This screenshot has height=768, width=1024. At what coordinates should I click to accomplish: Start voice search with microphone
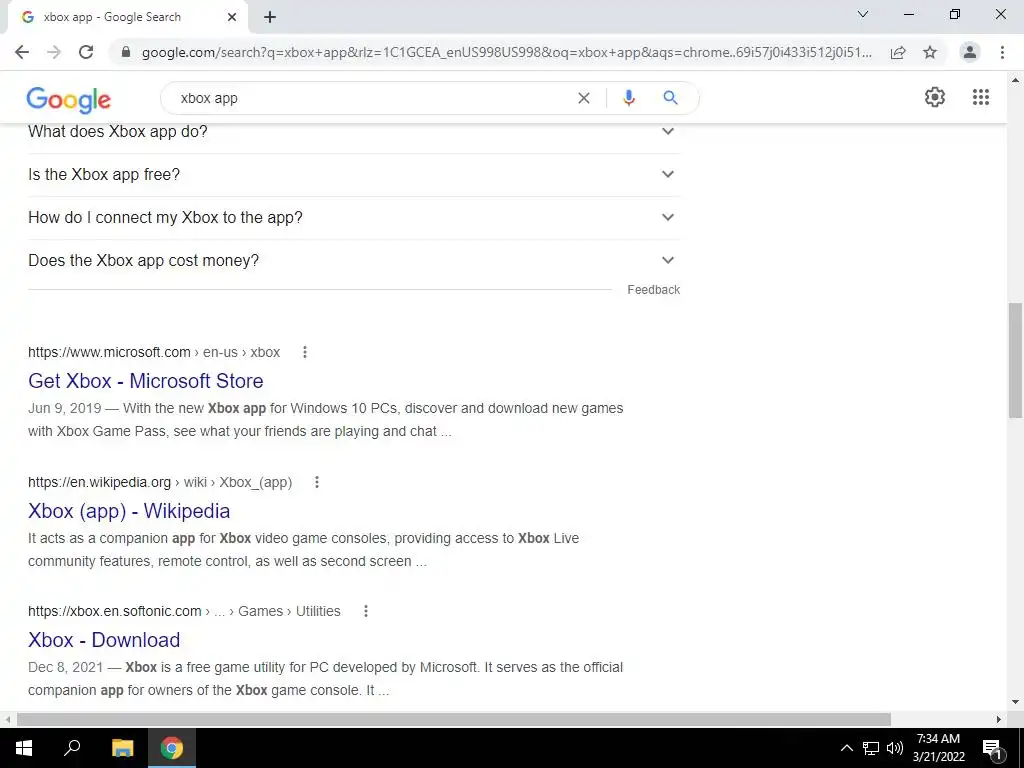point(628,98)
